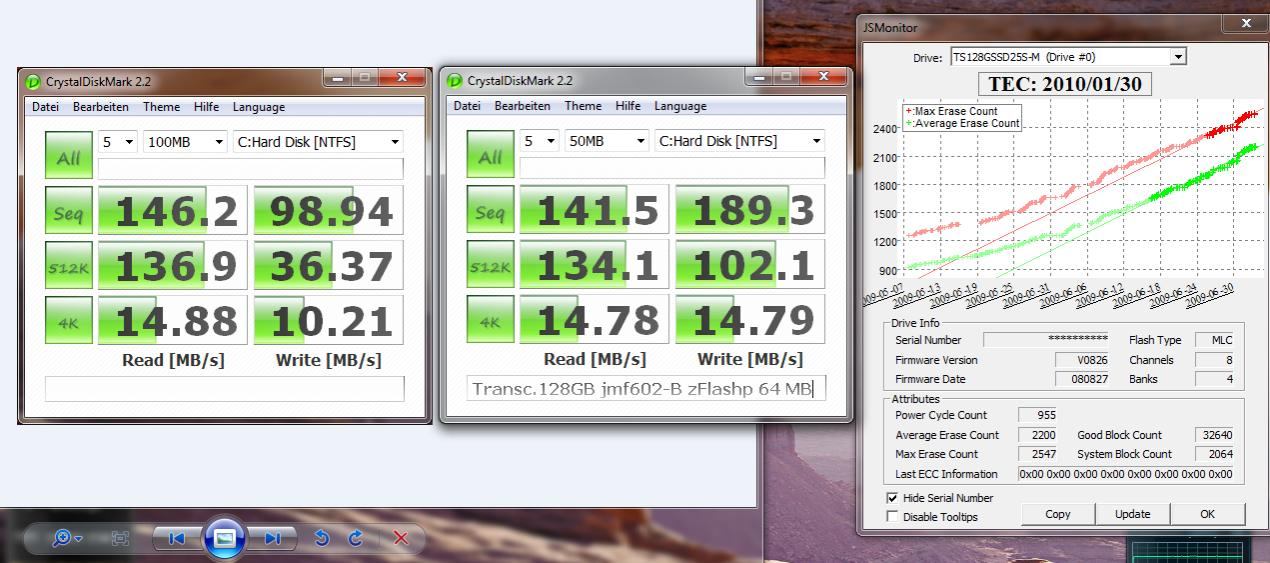Open Theme menu in 100MB window

pyautogui.click(x=161, y=107)
